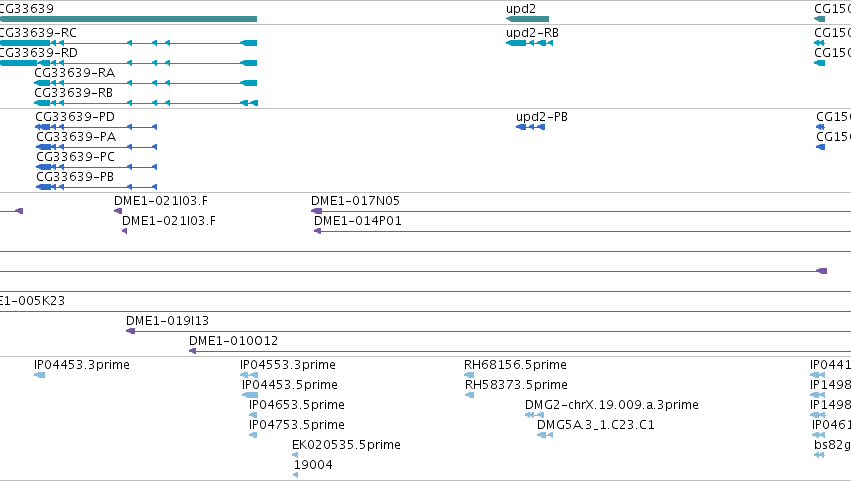
Task: Click the EK020535.5prime EST label
Action: (x=346, y=445)
